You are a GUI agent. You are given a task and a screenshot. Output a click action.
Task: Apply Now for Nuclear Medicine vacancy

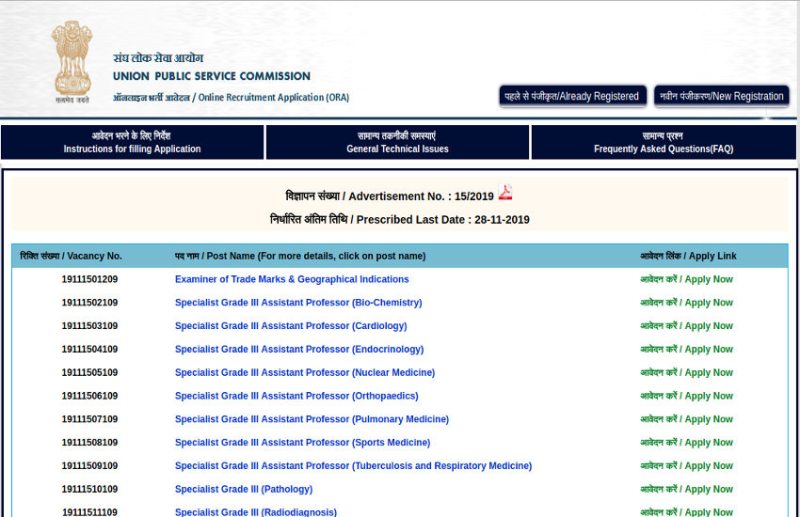coord(687,373)
